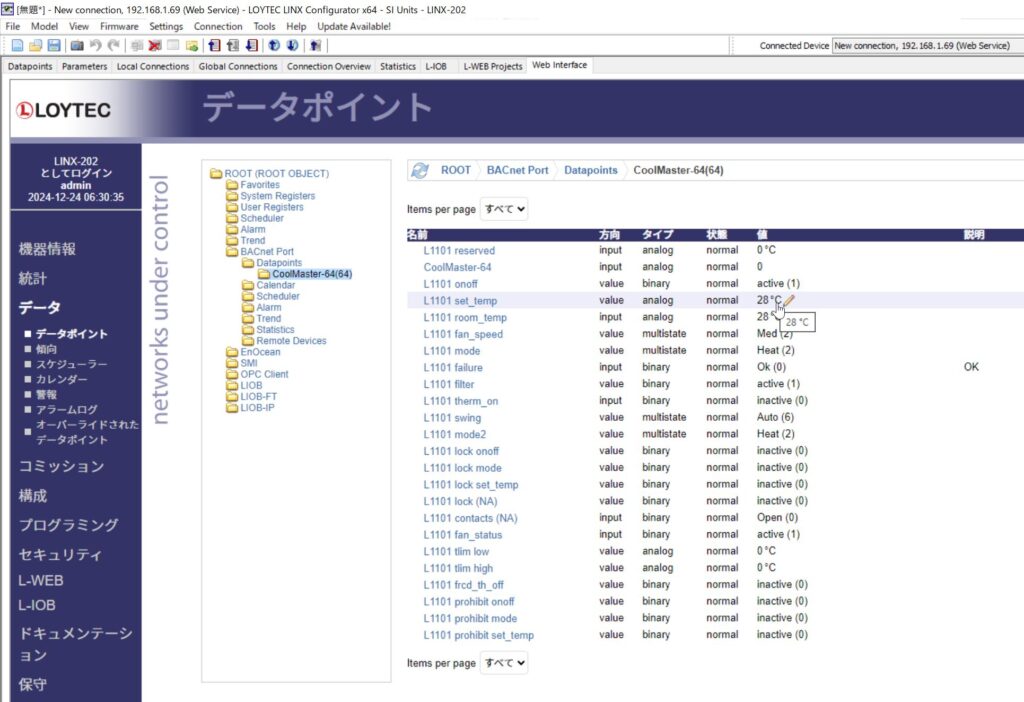The image size is (1024, 702).
Task: Click the blue refresh icon next to ROOT breadcrumb
Action: (x=419, y=169)
